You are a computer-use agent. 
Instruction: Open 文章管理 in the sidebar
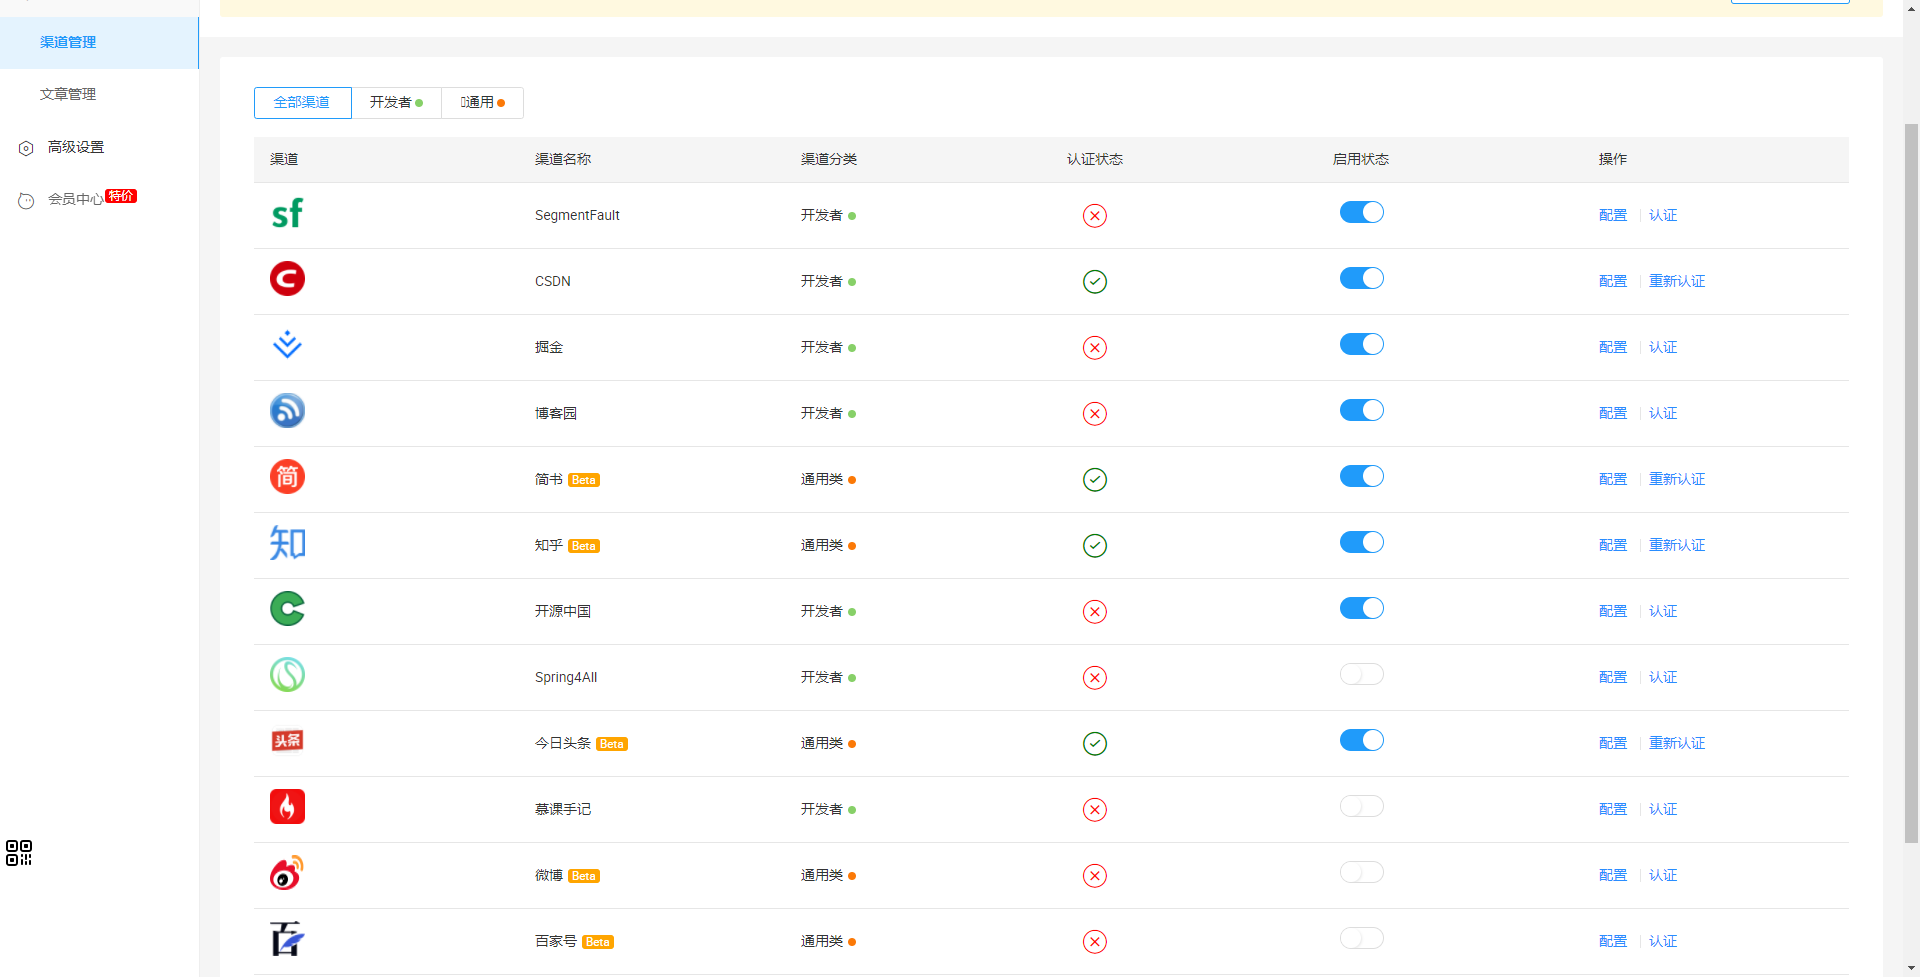[x=68, y=94]
